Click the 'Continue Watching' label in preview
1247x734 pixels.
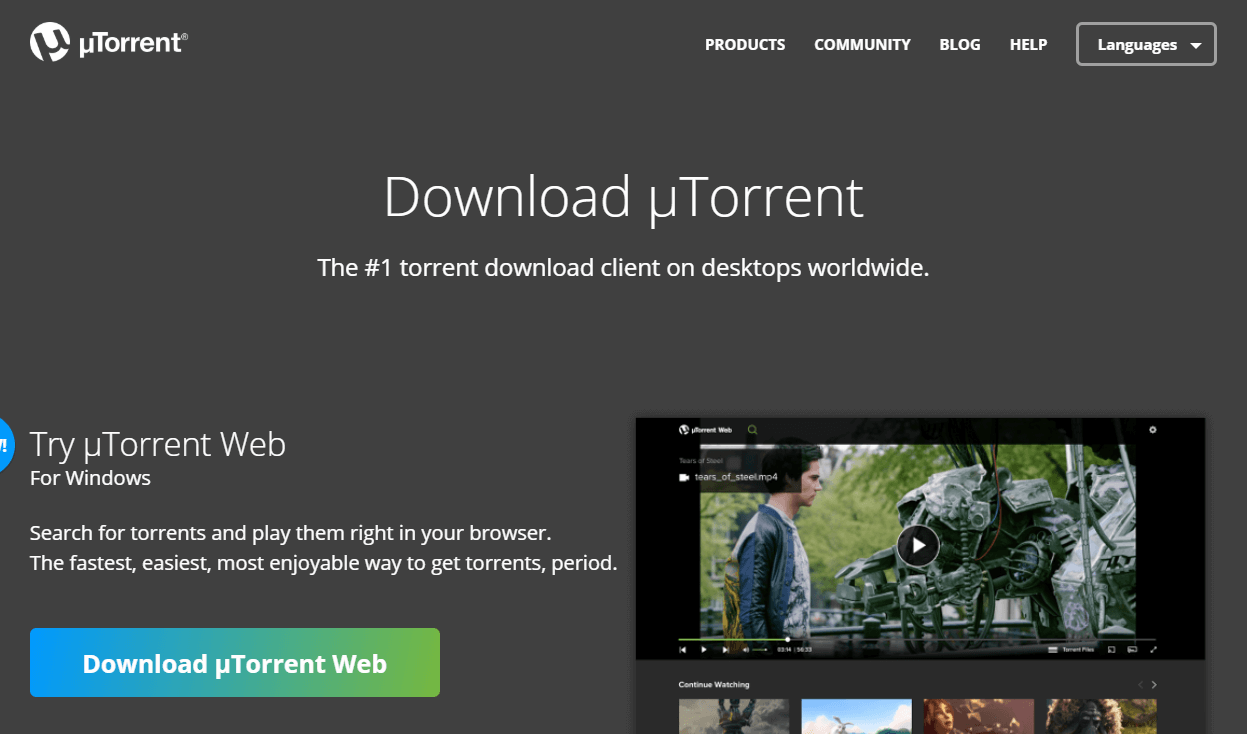tap(714, 685)
